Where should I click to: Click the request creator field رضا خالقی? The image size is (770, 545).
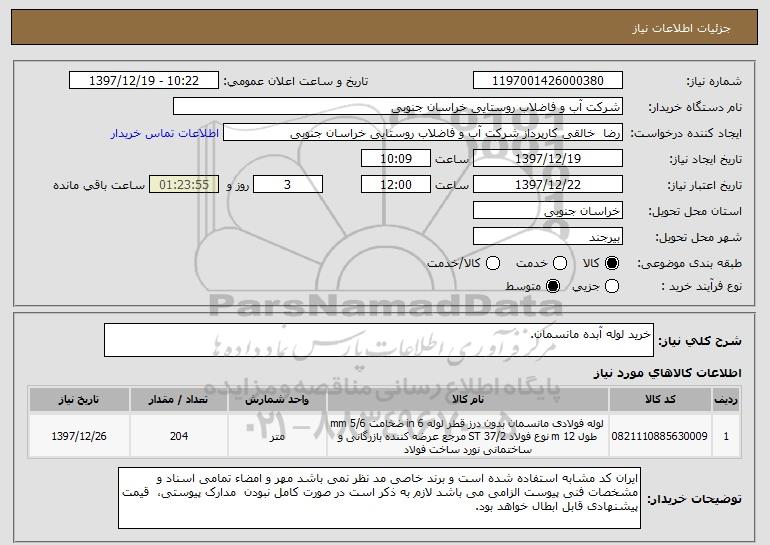pyautogui.click(x=423, y=133)
